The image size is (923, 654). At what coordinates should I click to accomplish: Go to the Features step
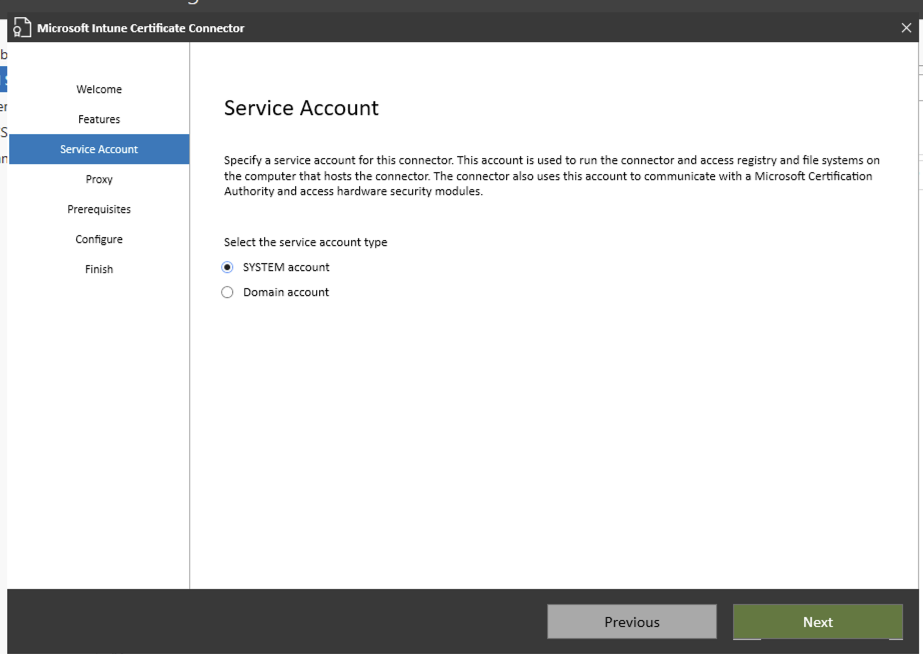click(99, 119)
